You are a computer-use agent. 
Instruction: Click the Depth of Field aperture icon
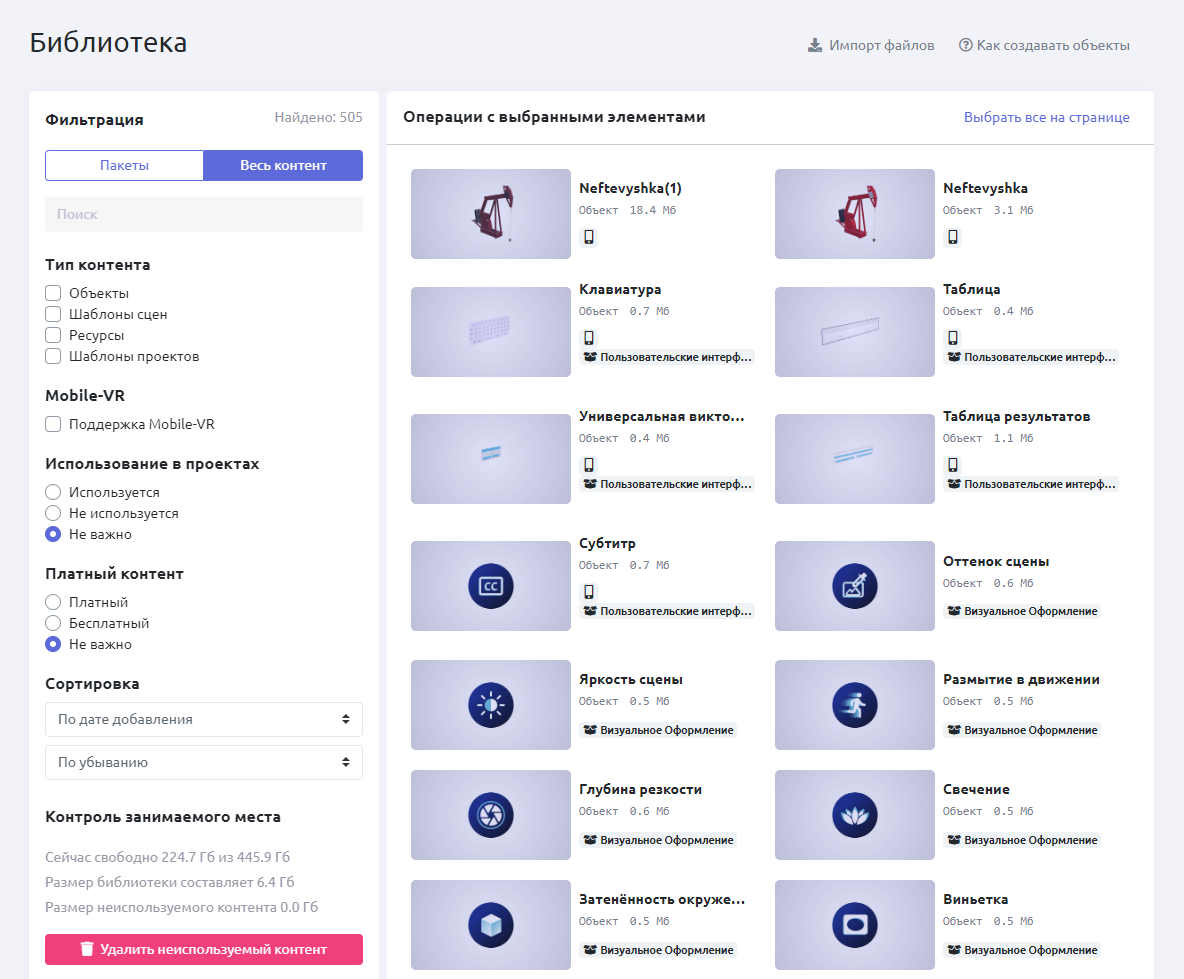(x=490, y=815)
